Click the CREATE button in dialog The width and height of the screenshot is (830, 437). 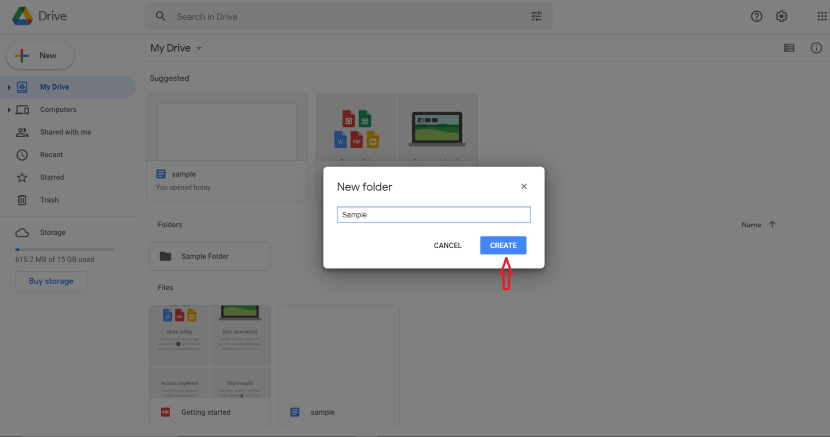503,245
